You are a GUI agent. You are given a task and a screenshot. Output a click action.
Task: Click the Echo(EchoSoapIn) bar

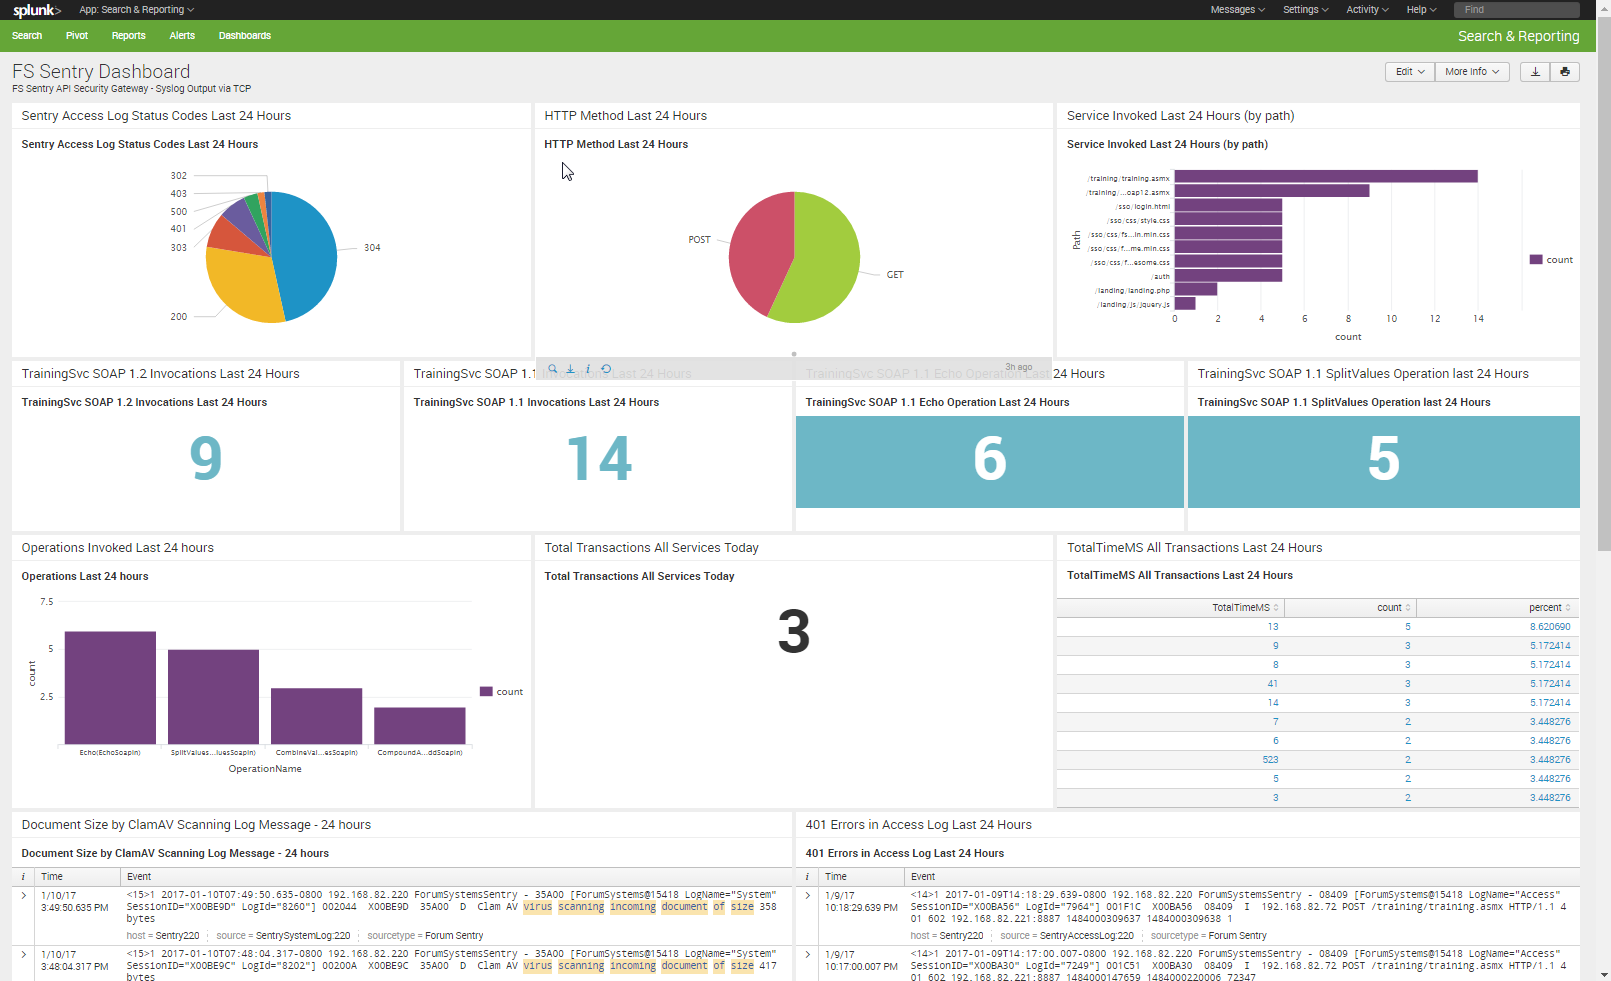tap(110, 688)
